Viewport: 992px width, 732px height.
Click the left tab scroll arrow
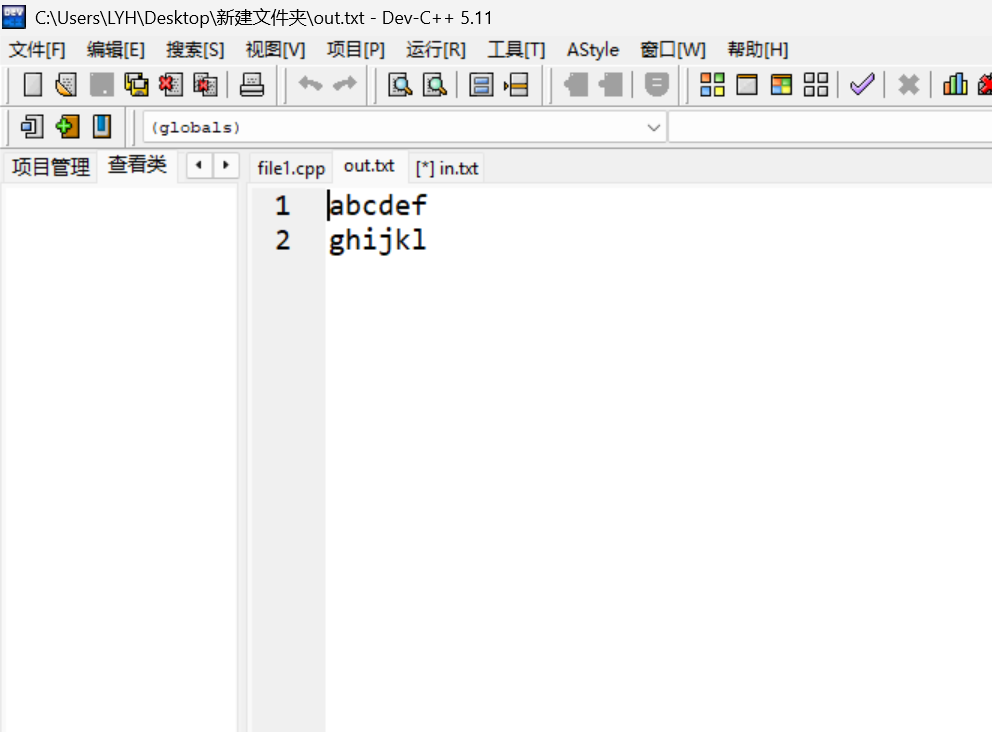[x=199, y=166]
